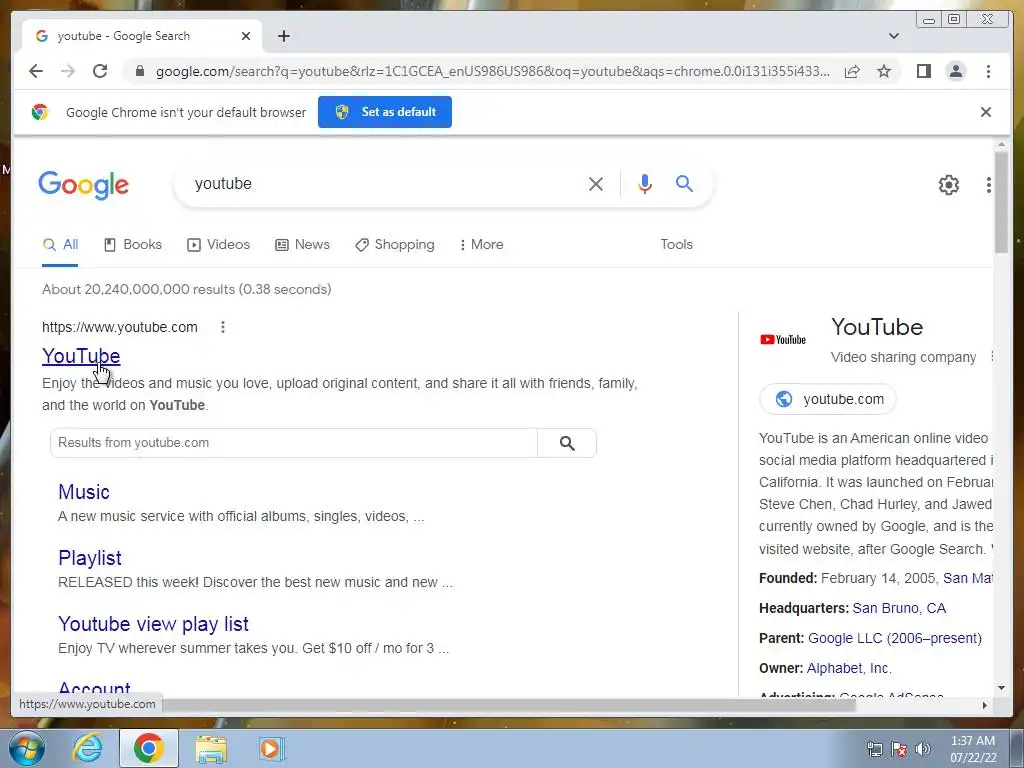Open the Alphabet, Inc. link
Viewport: 1024px width, 768px height.
tap(849, 668)
